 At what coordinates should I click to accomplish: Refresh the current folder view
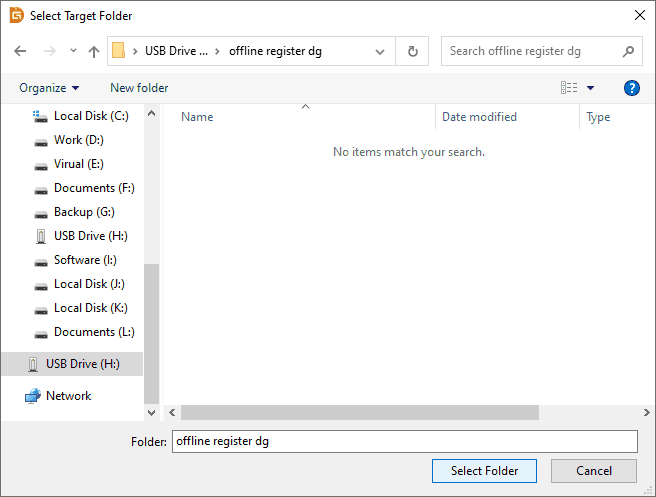tap(412, 51)
